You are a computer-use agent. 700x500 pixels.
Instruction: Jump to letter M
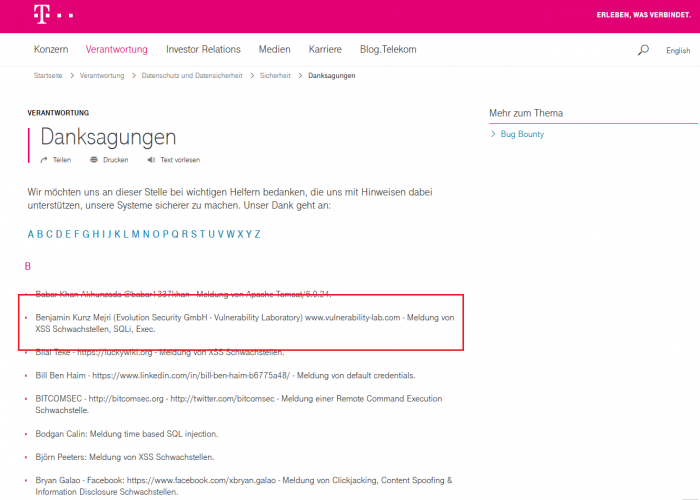(x=135, y=234)
